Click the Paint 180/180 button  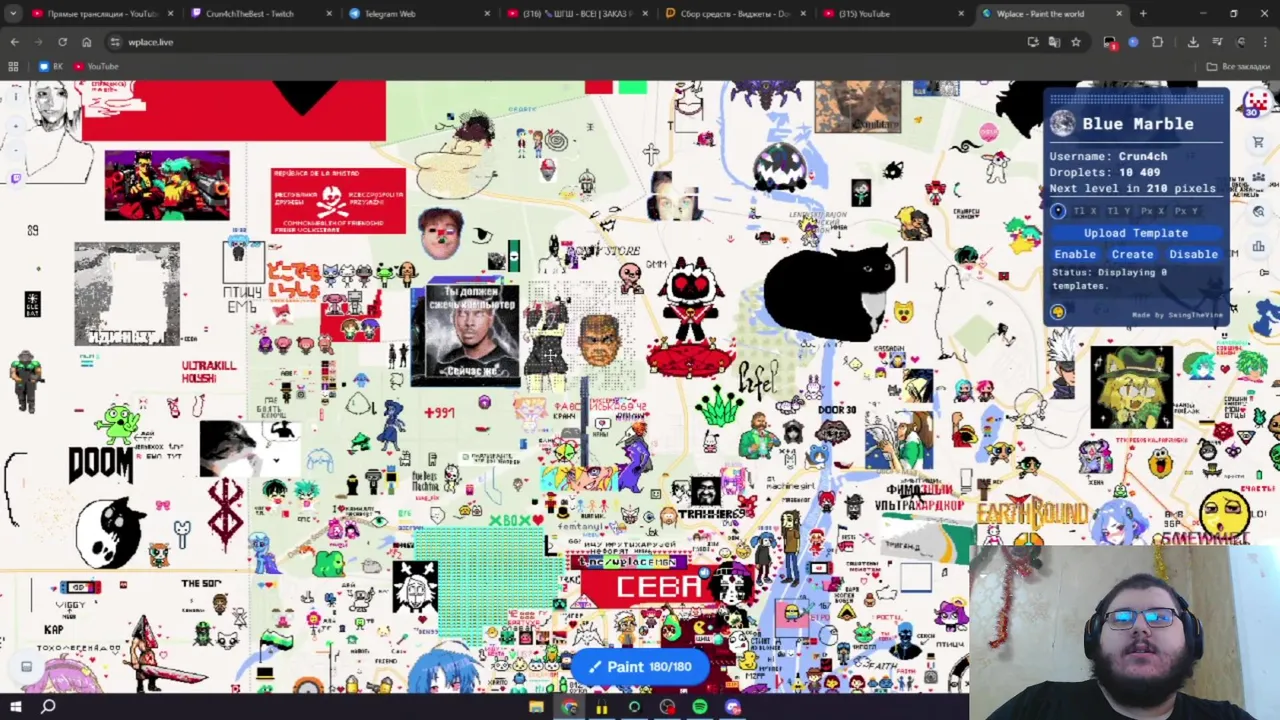click(640, 666)
